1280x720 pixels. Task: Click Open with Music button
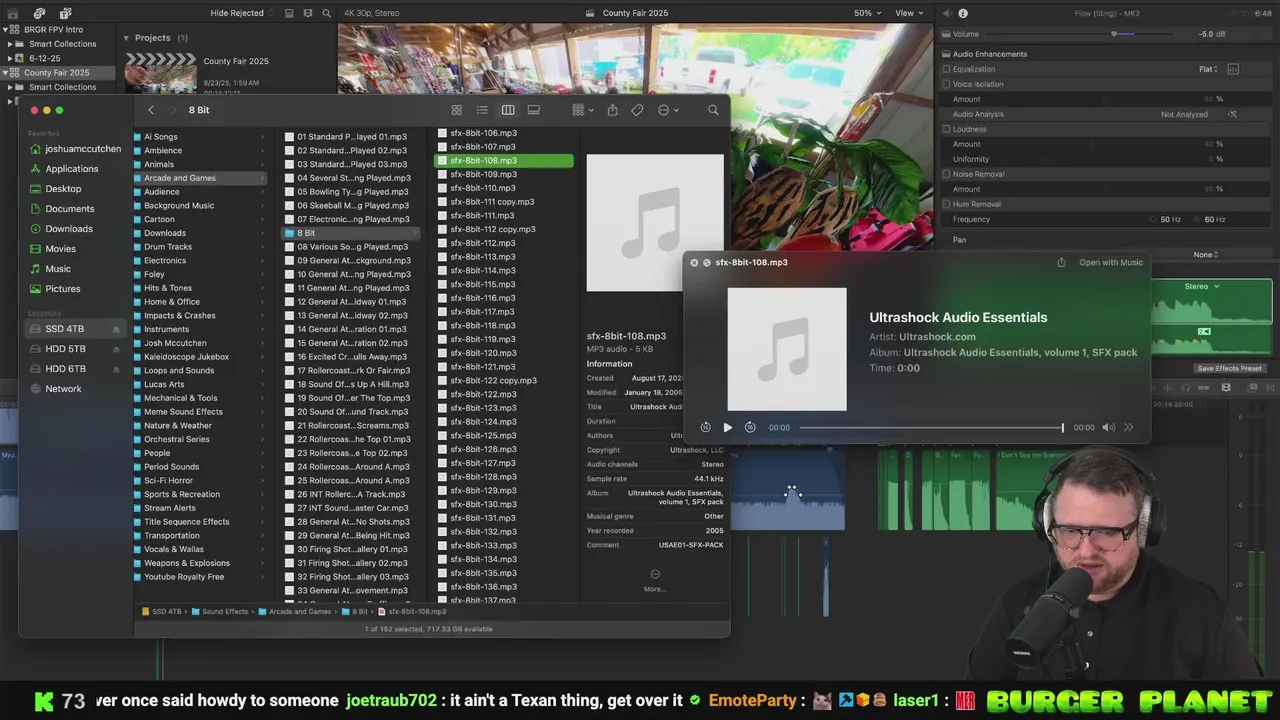tap(1110, 262)
